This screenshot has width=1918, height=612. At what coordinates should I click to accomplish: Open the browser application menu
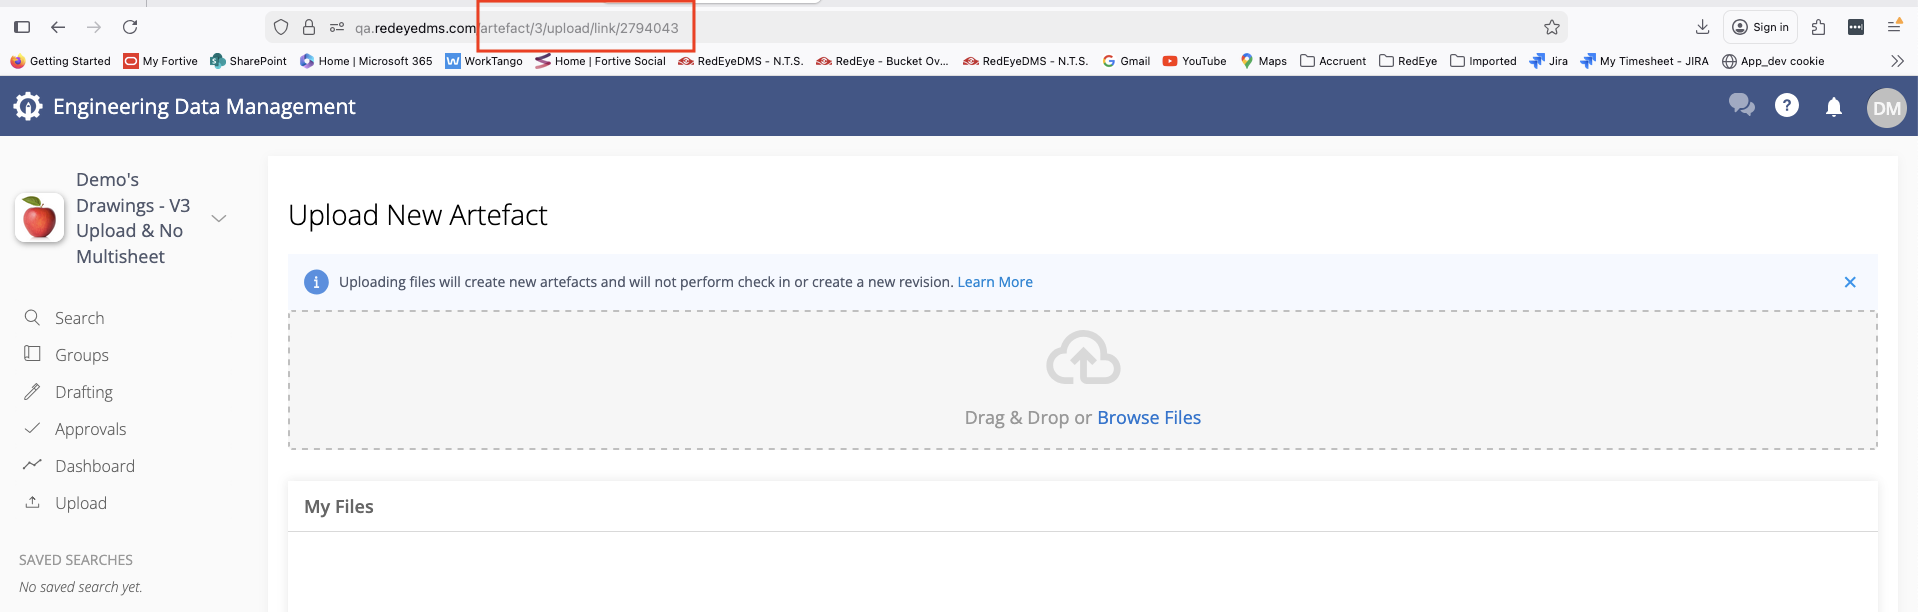[1894, 27]
